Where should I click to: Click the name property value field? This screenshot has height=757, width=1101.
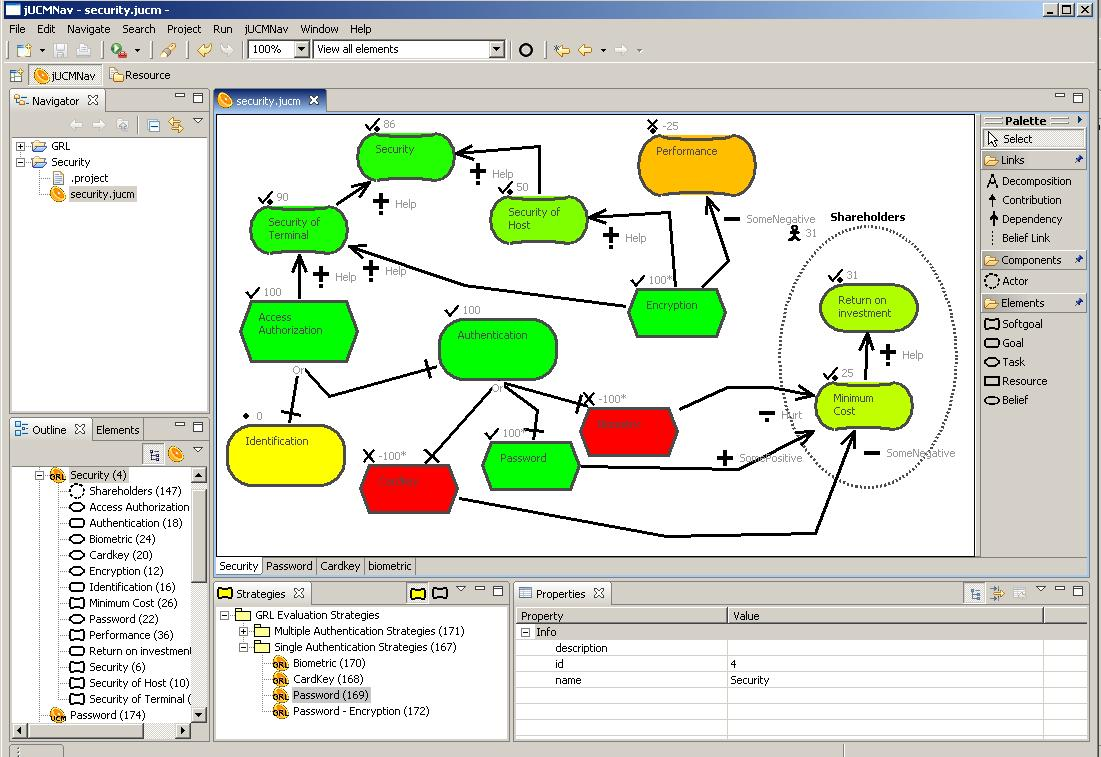click(900, 680)
